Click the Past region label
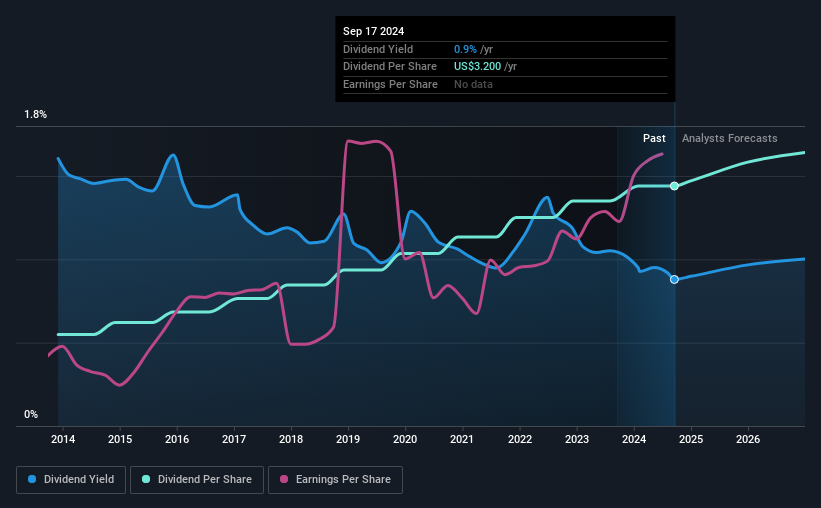821x508 pixels. [654, 138]
